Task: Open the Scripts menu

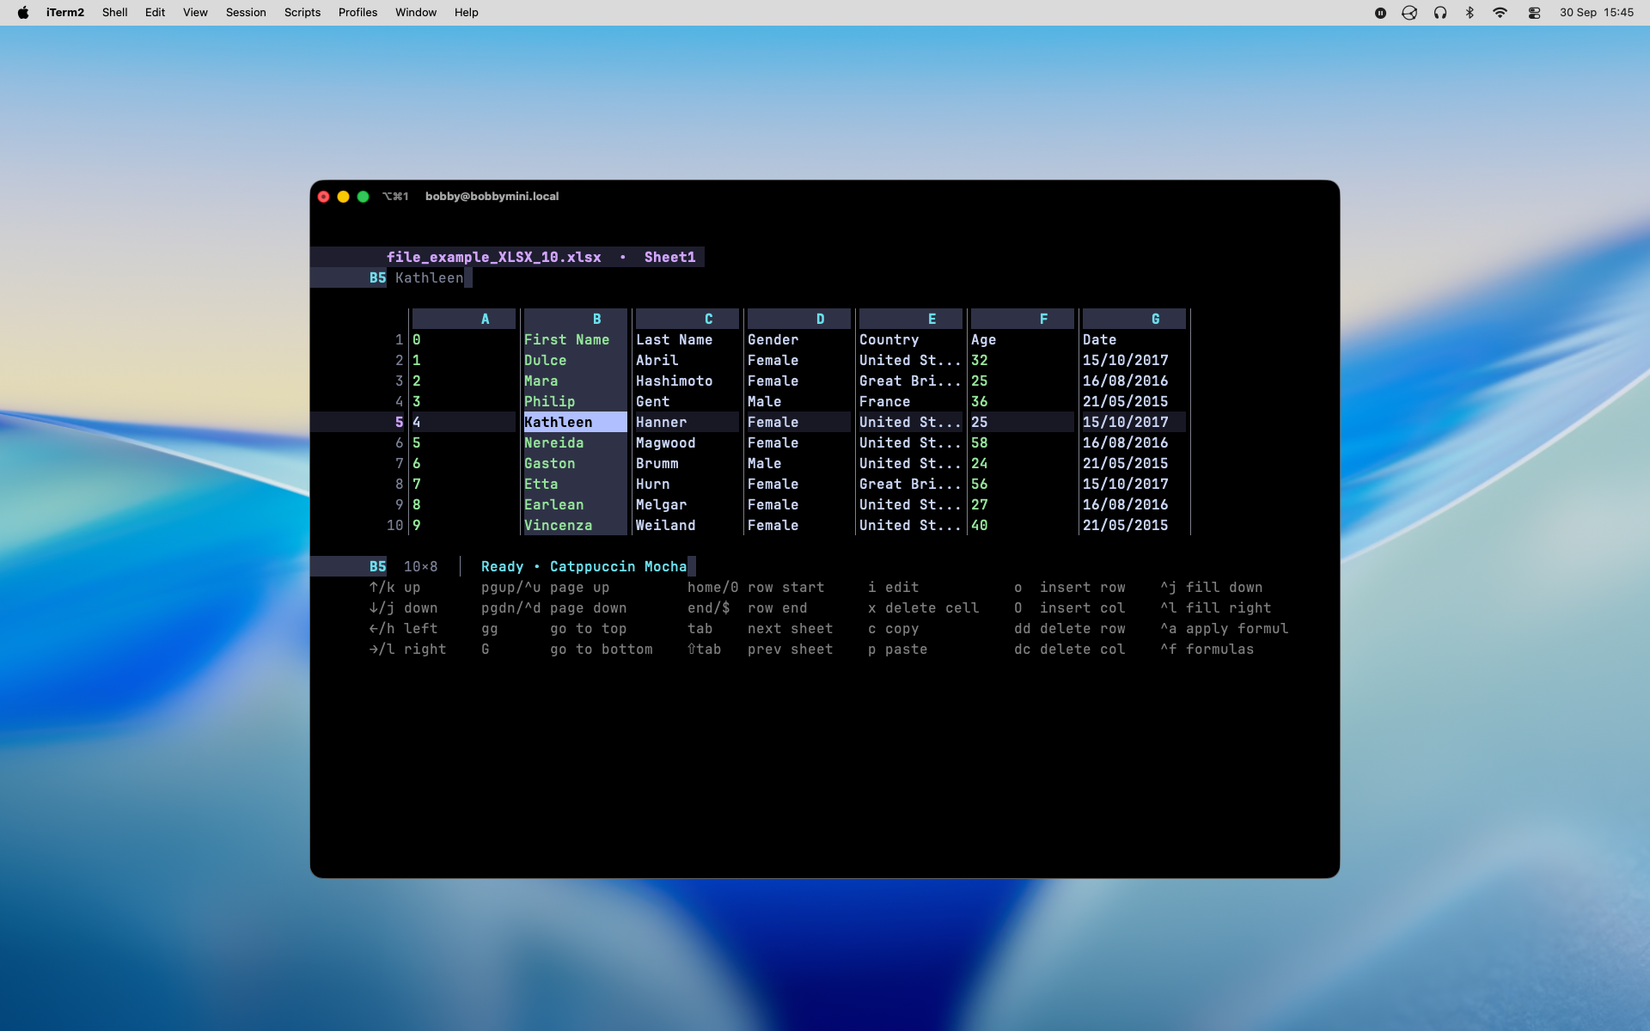Action: [x=302, y=13]
